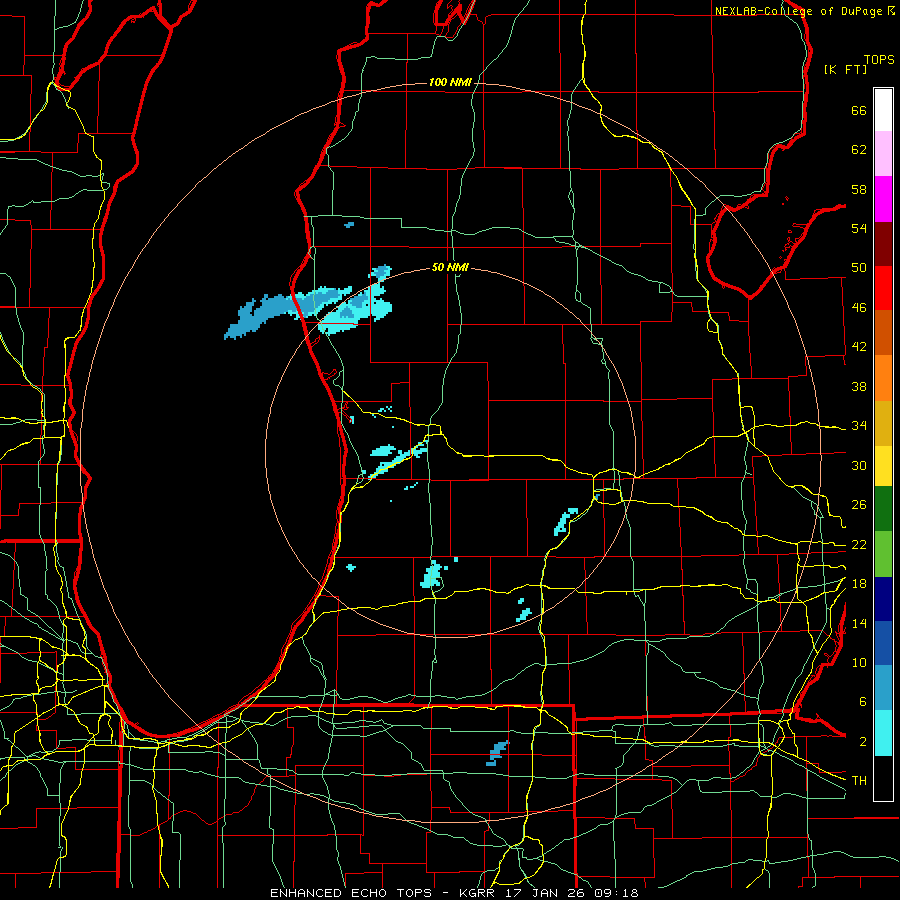Click the legend value "2"
This screenshot has width=900, height=900.
point(862,742)
